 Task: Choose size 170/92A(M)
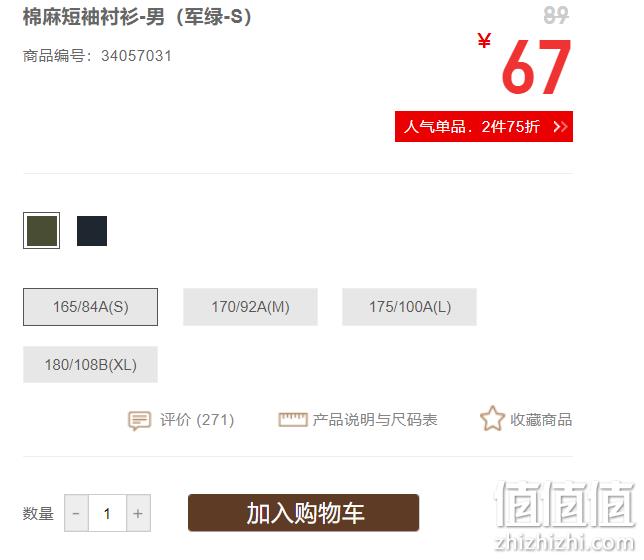[x=250, y=307]
